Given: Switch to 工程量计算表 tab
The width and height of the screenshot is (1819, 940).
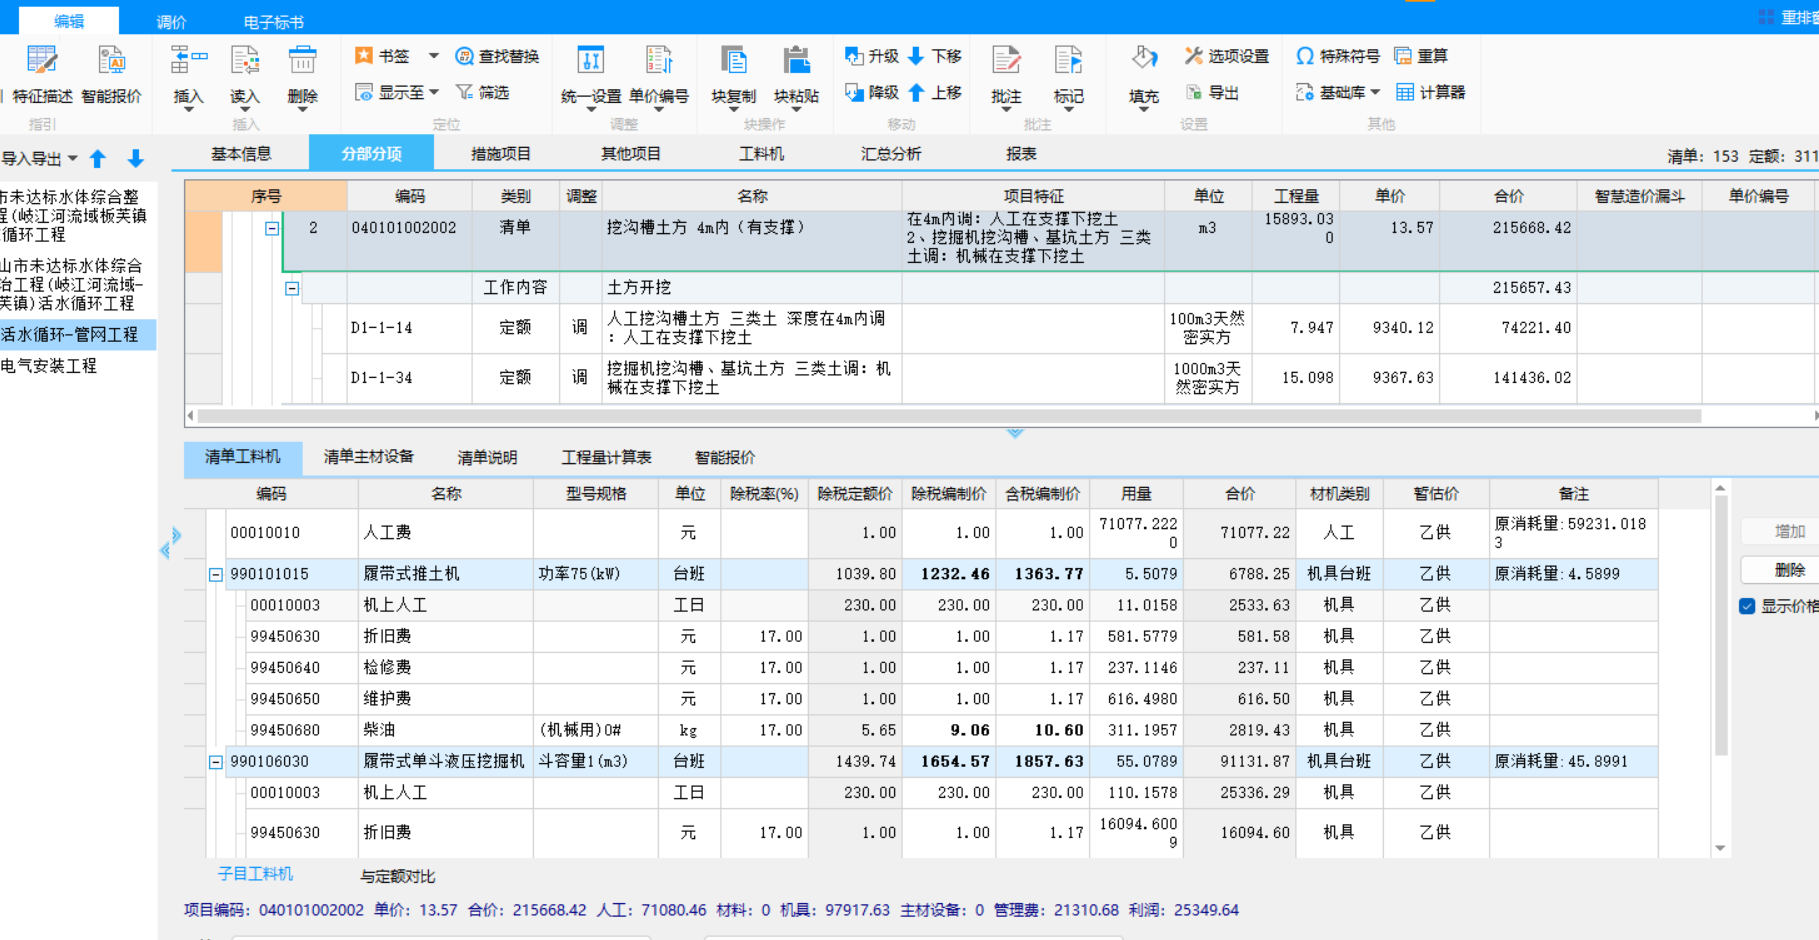Looking at the screenshot, I should point(606,457).
